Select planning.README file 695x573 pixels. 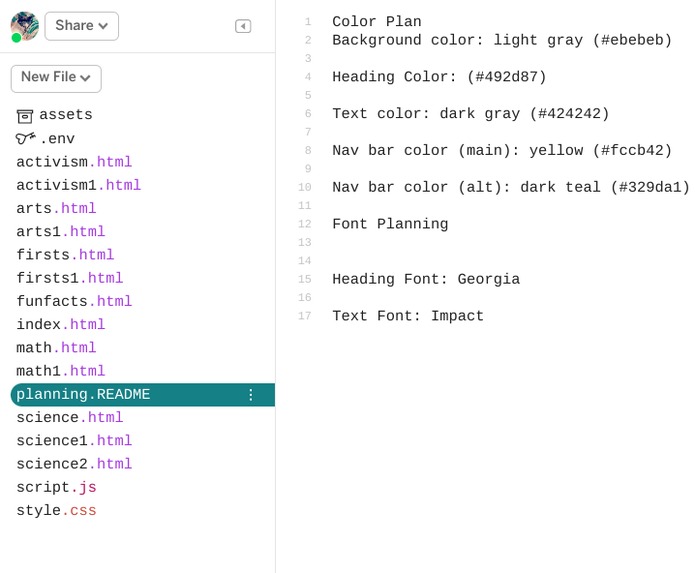(x=143, y=394)
